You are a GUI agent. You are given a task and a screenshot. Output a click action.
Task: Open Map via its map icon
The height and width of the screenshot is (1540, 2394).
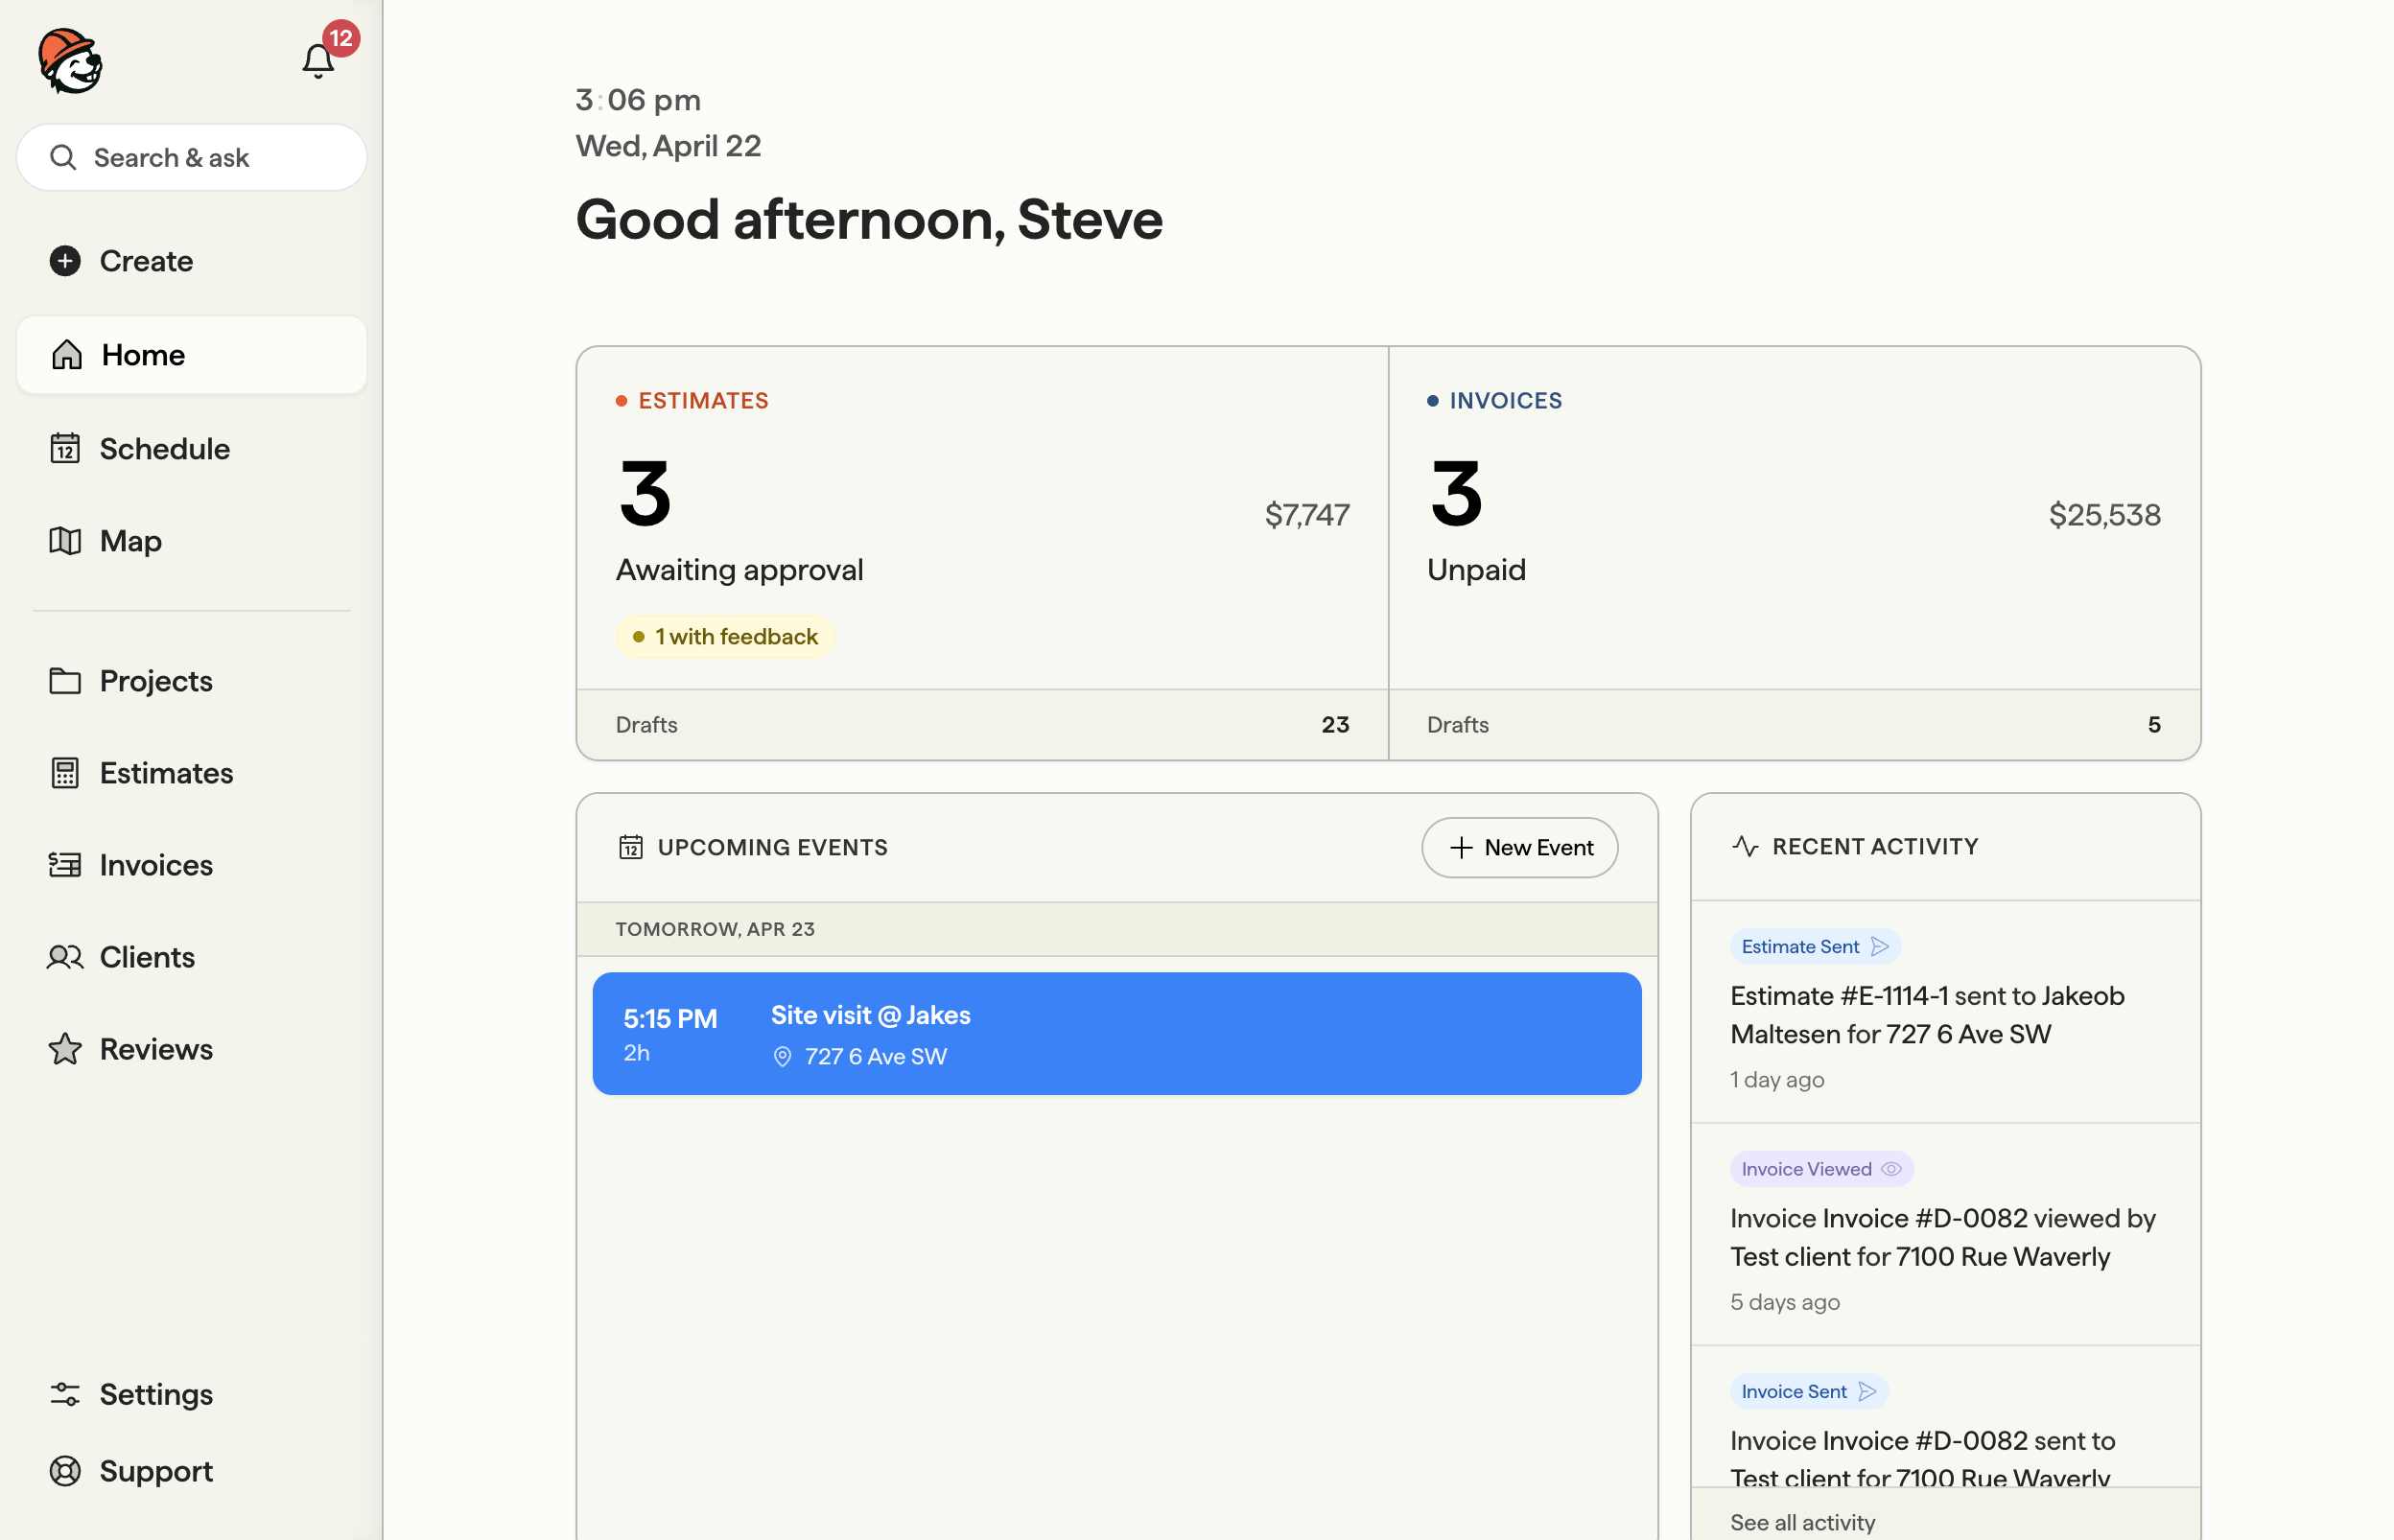coord(65,541)
